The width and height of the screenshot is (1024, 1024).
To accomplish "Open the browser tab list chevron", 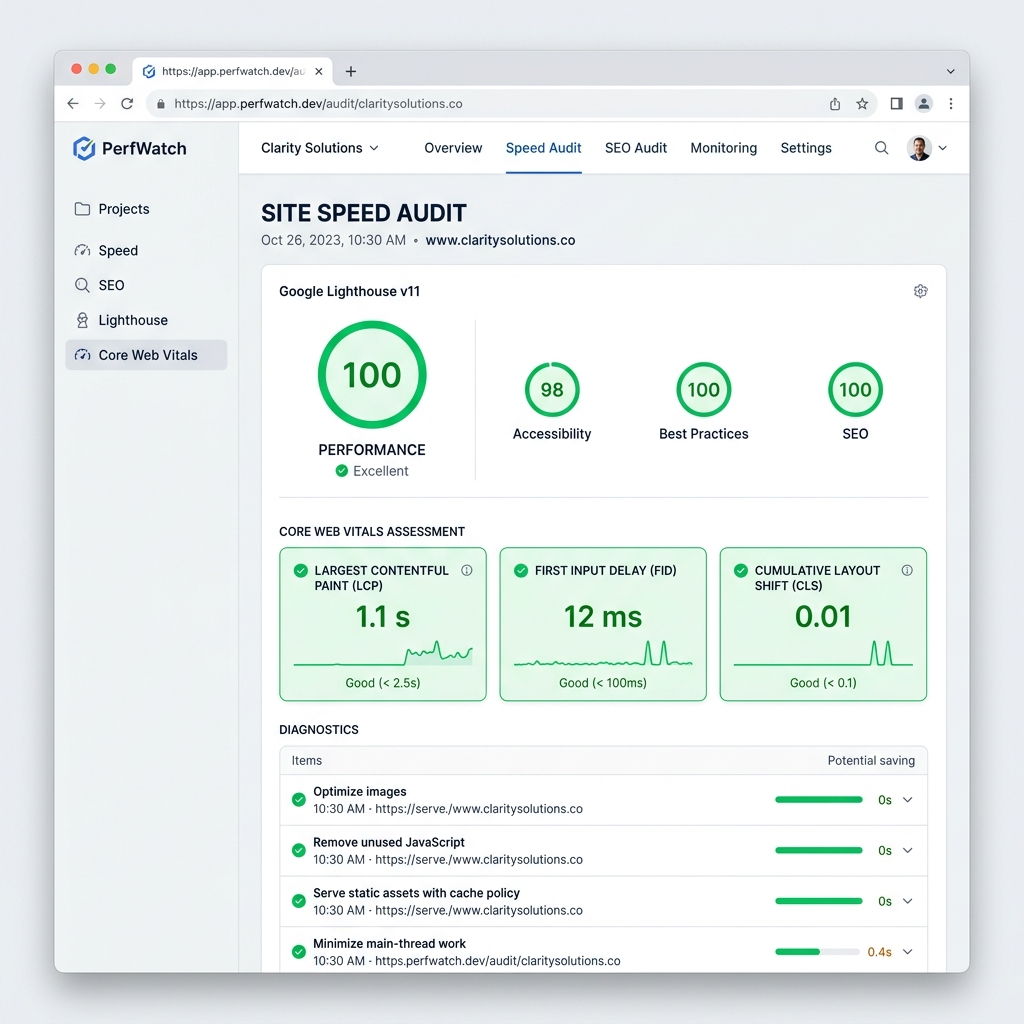I will pyautogui.click(x=951, y=71).
